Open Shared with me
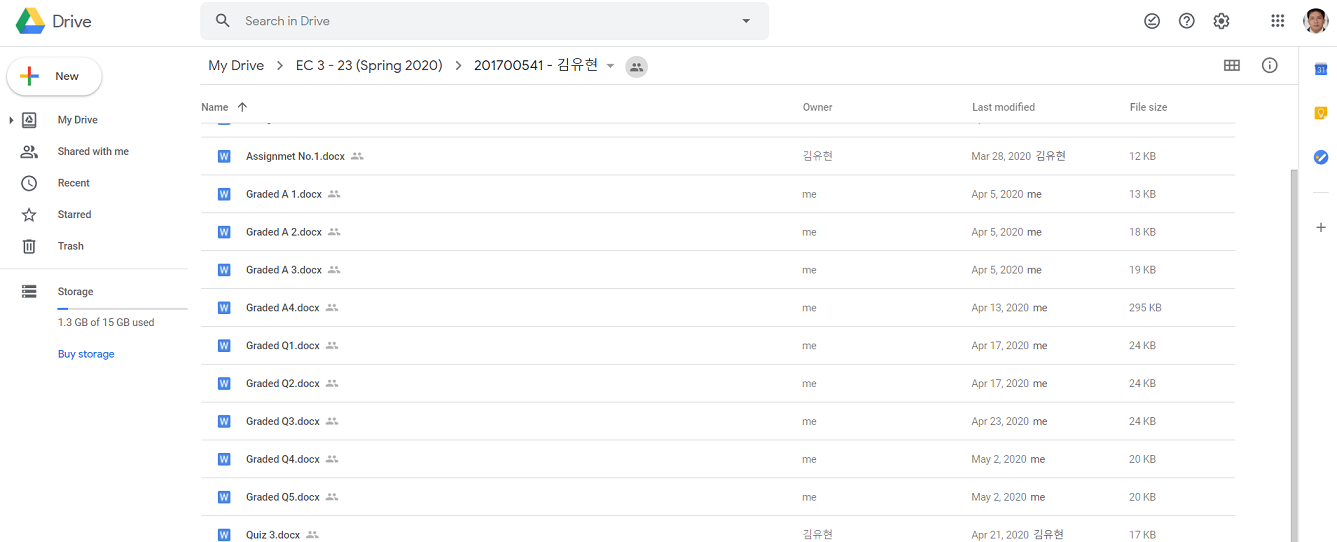Viewport: 1337px width, 542px height. (93, 152)
